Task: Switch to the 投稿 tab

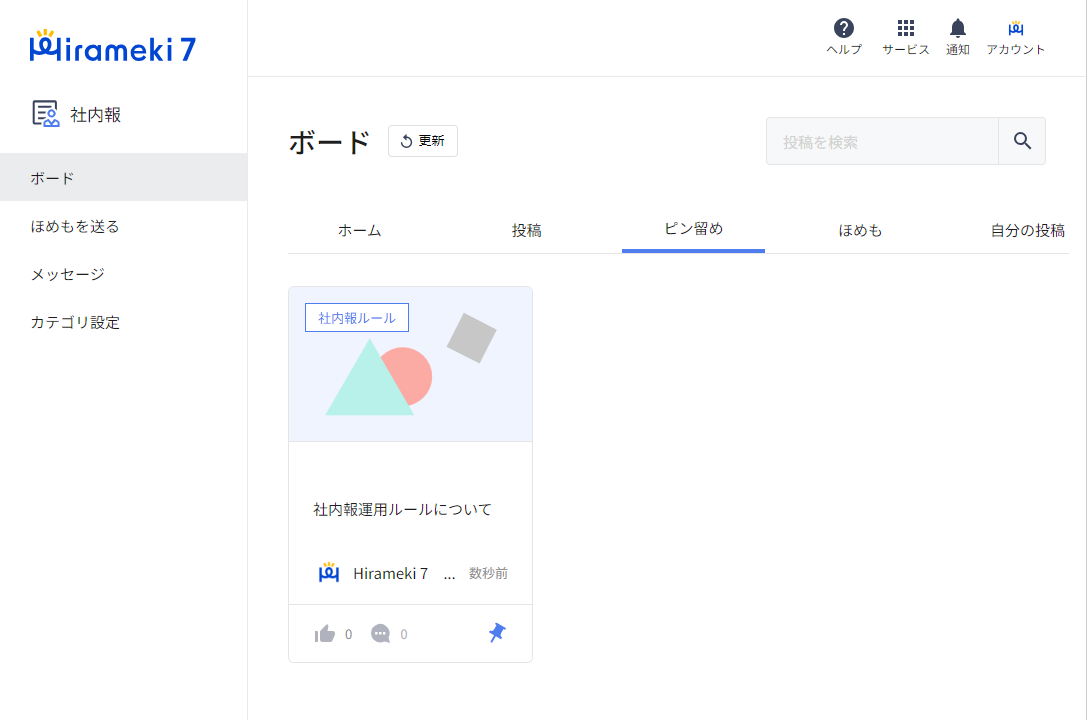Action: pyautogui.click(x=526, y=230)
